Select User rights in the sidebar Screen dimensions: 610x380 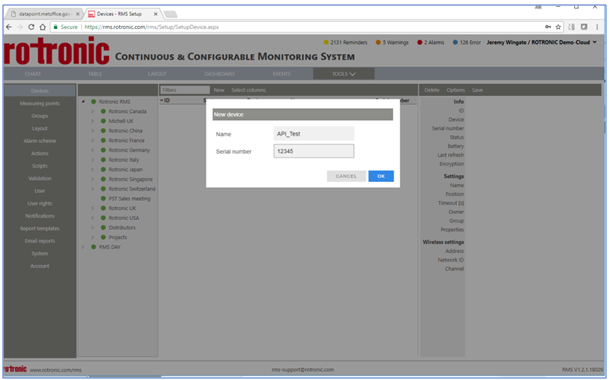40,203
